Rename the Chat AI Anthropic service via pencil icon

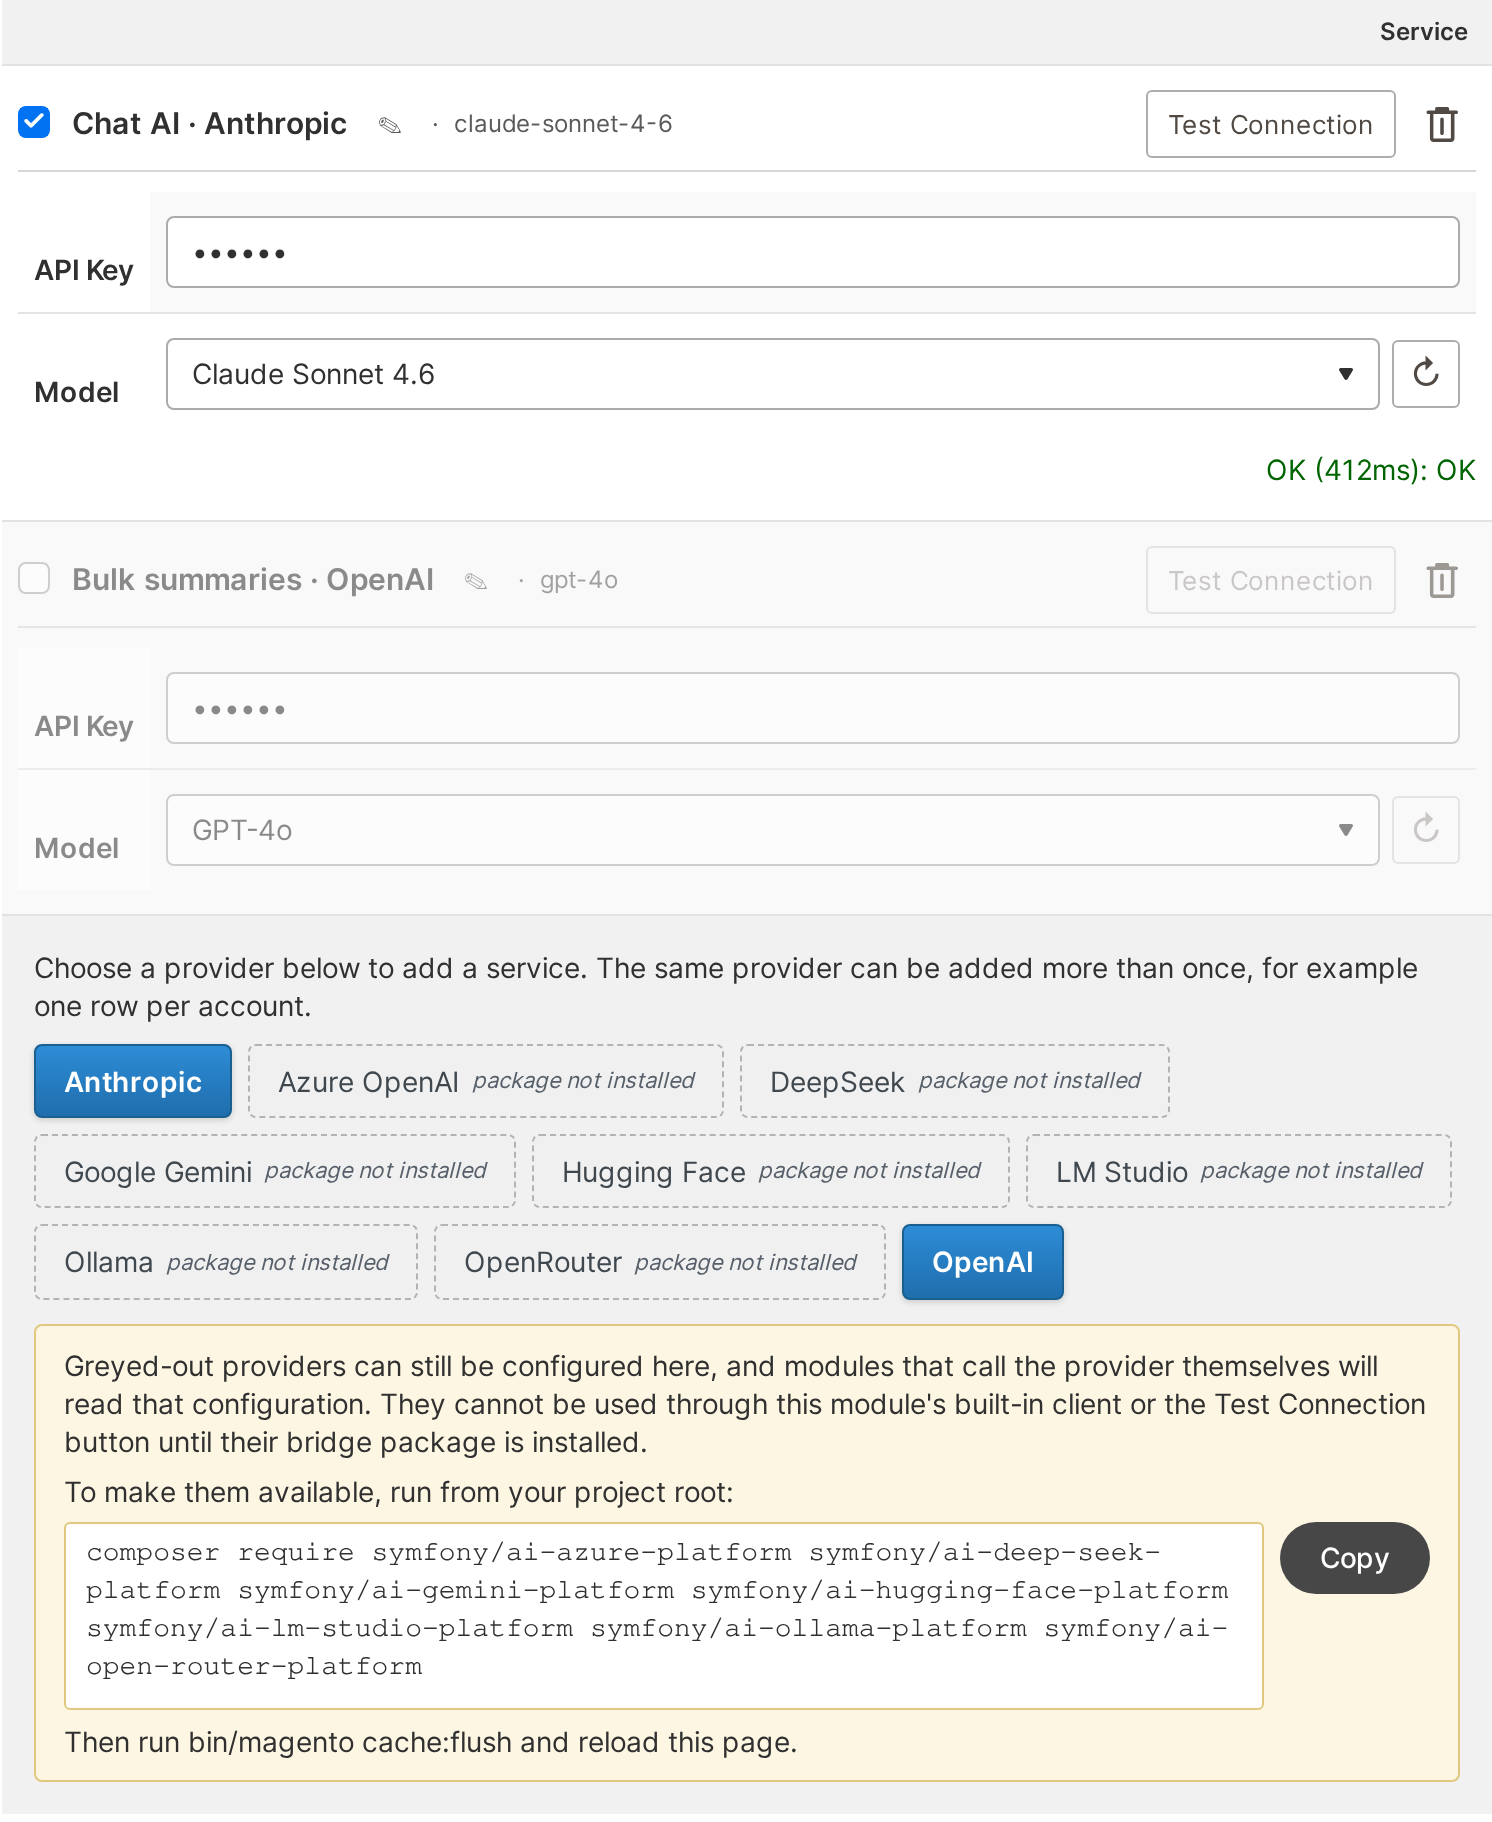click(x=390, y=125)
